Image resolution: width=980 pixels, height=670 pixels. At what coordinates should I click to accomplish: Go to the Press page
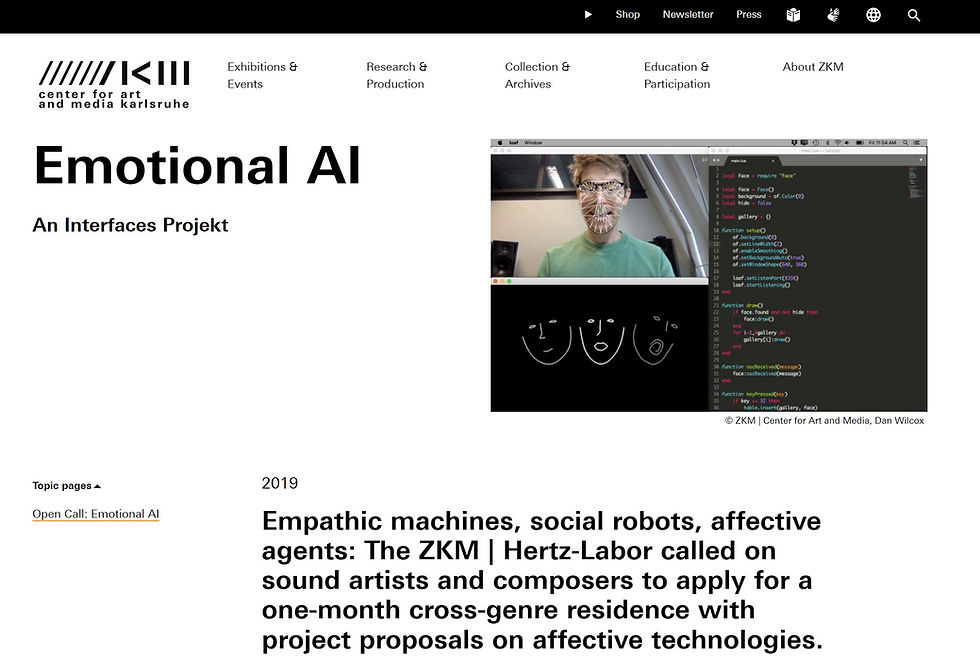748,14
